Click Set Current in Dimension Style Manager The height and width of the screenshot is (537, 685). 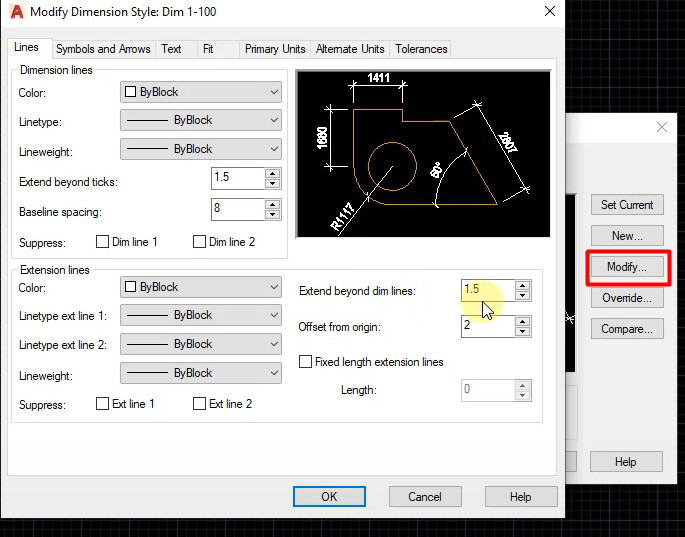click(627, 204)
